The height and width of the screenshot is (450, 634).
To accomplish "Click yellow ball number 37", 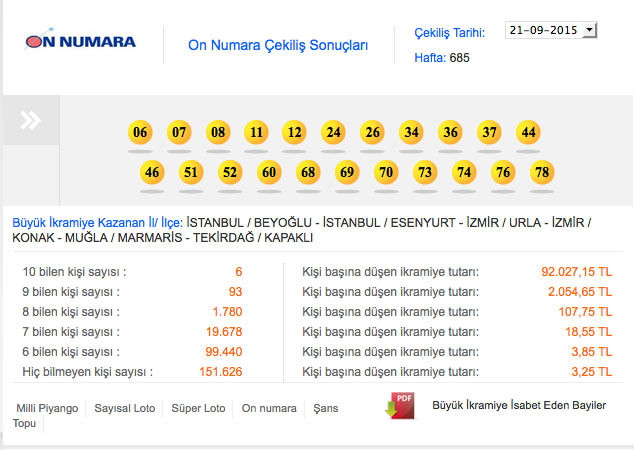I will tap(489, 132).
